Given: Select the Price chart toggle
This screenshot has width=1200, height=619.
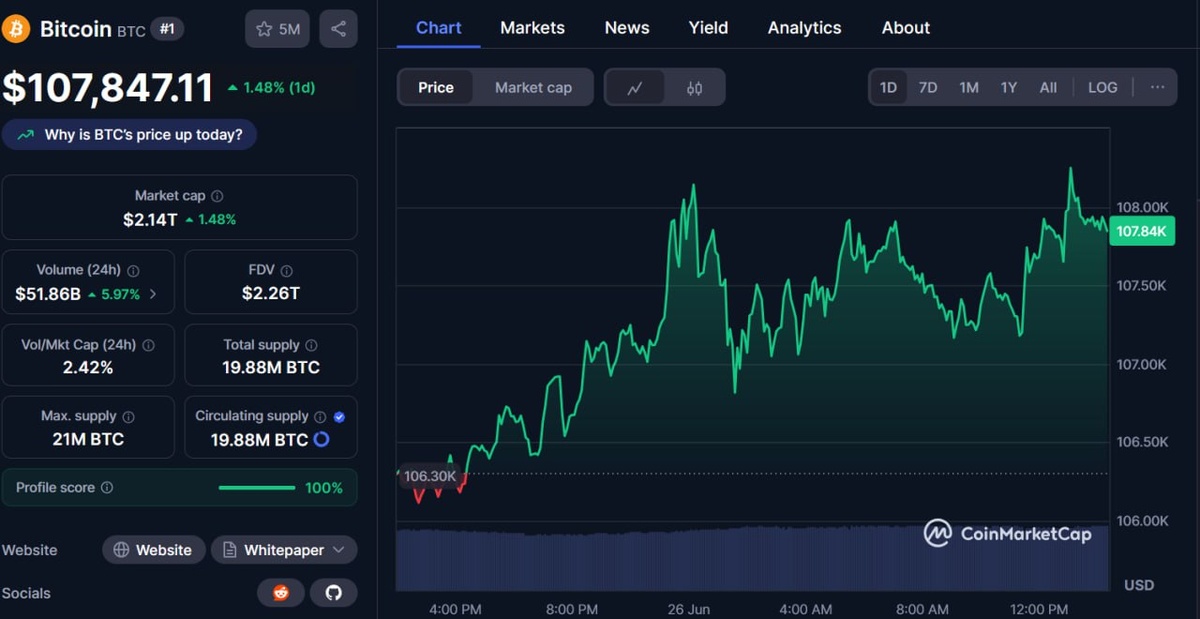Looking at the screenshot, I should (436, 88).
